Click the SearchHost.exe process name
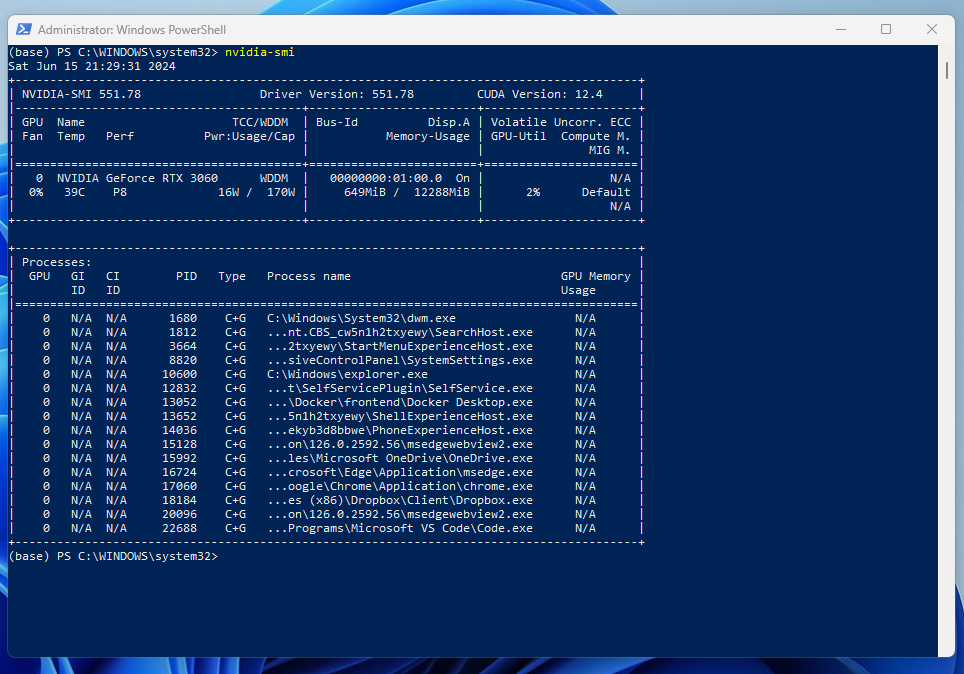Image resolution: width=964 pixels, height=674 pixels. point(400,333)
